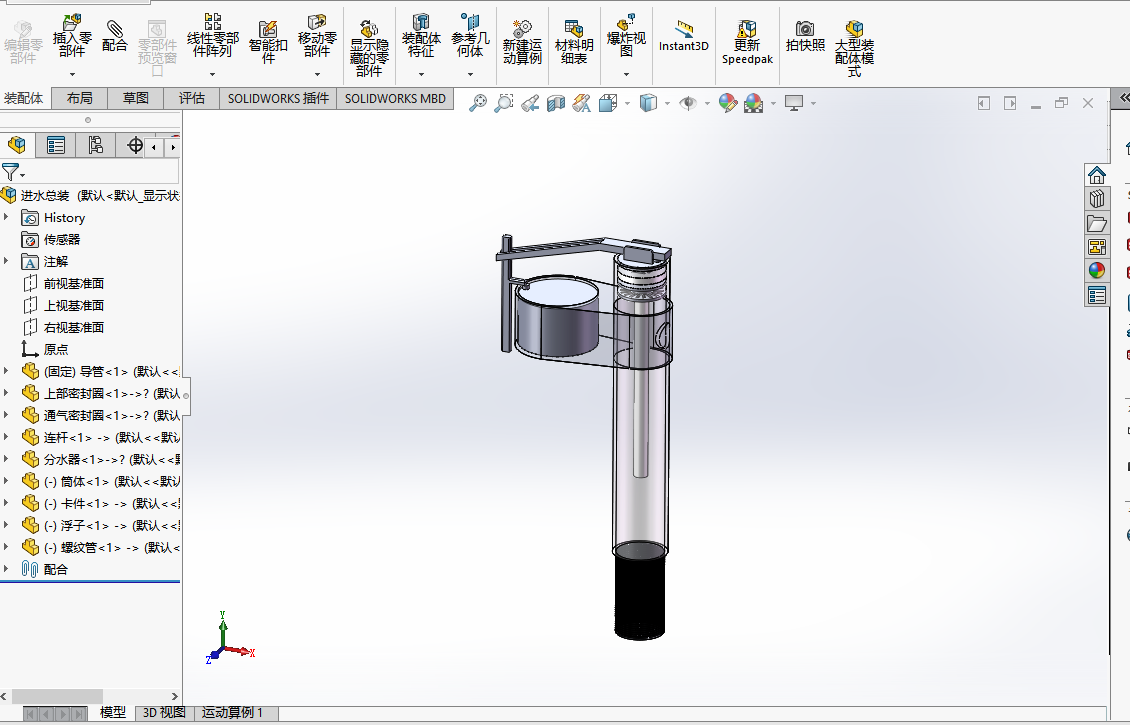
Task: Open SOLIDWORKS Resources home icon in task pane
Action: (1097, 175)
